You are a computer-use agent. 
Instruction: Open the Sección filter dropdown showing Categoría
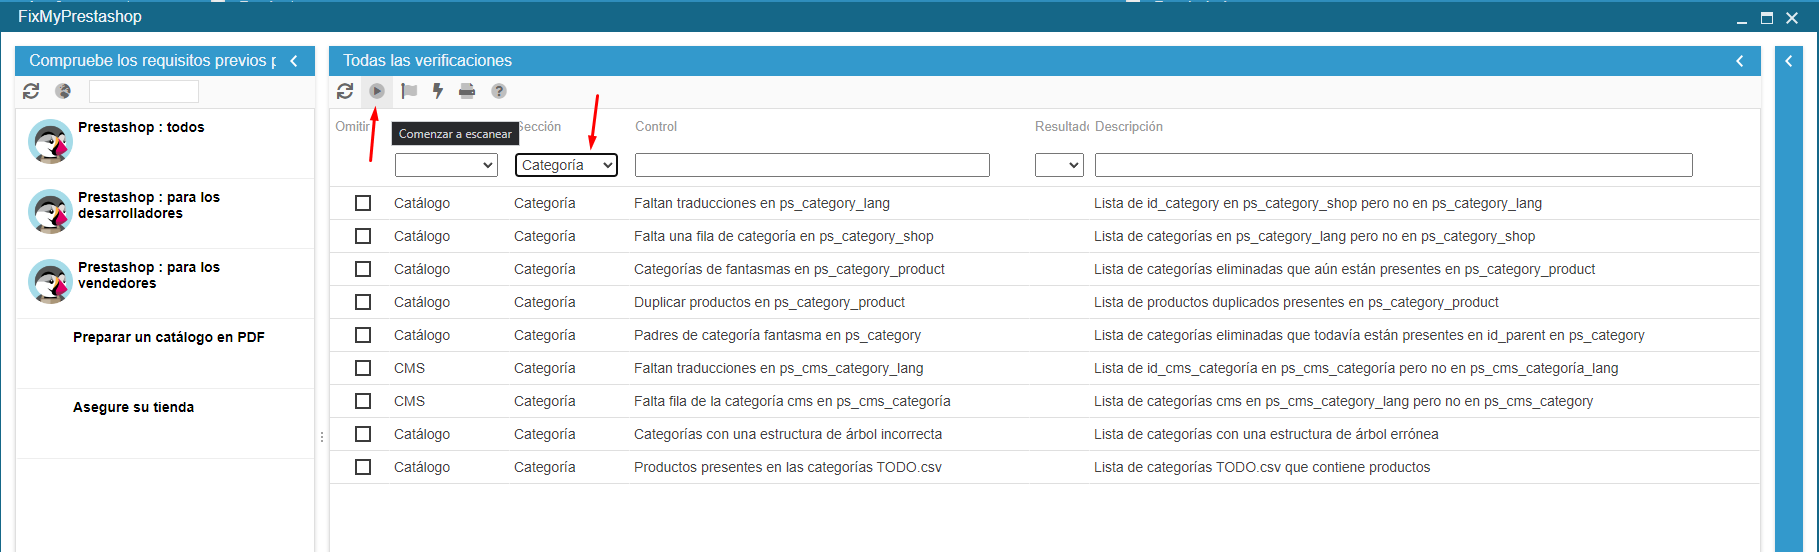(566, 165)
